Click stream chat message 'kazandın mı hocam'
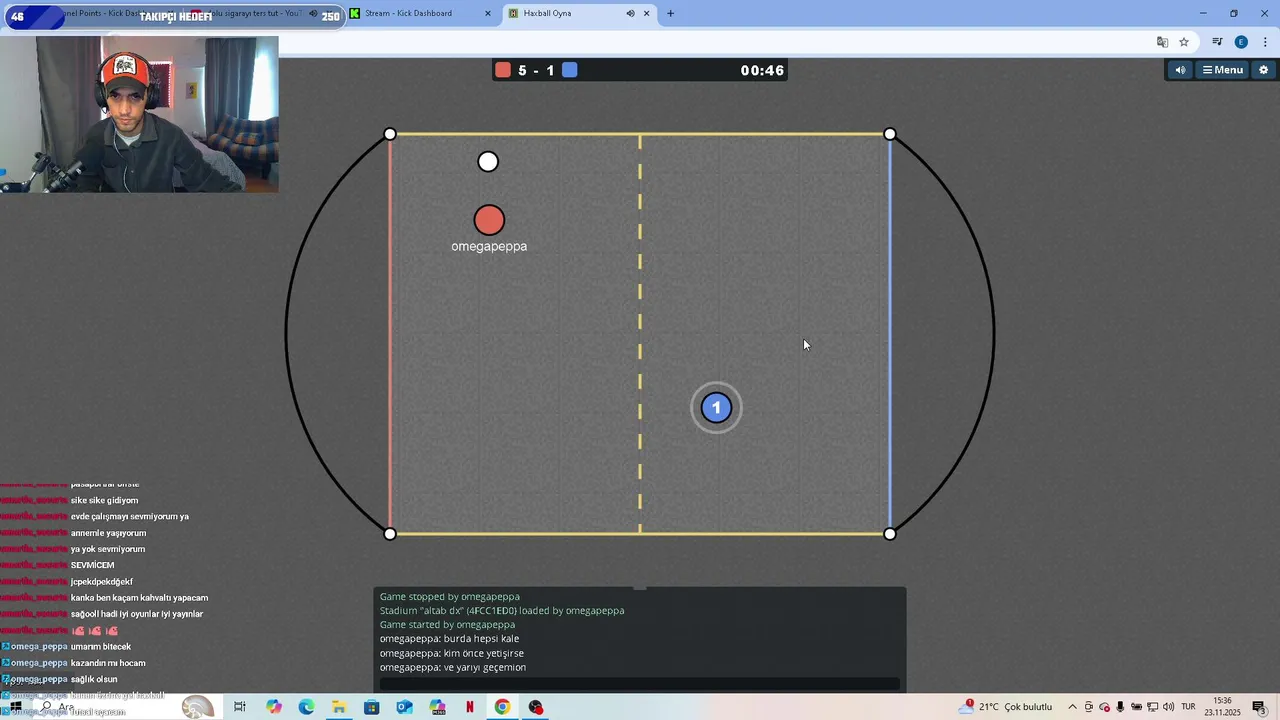1280x720 pixels. click(108, 663)
